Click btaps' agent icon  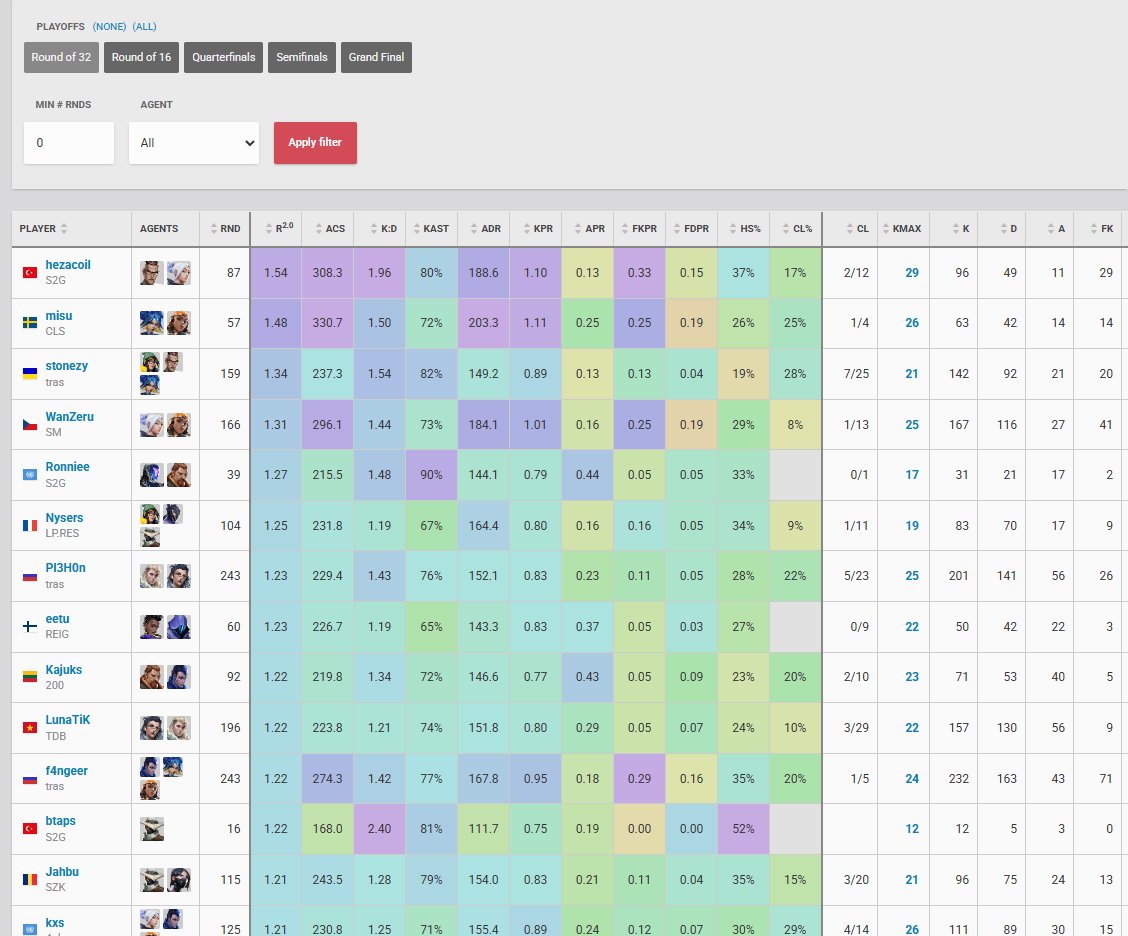(x=152, y=829)
